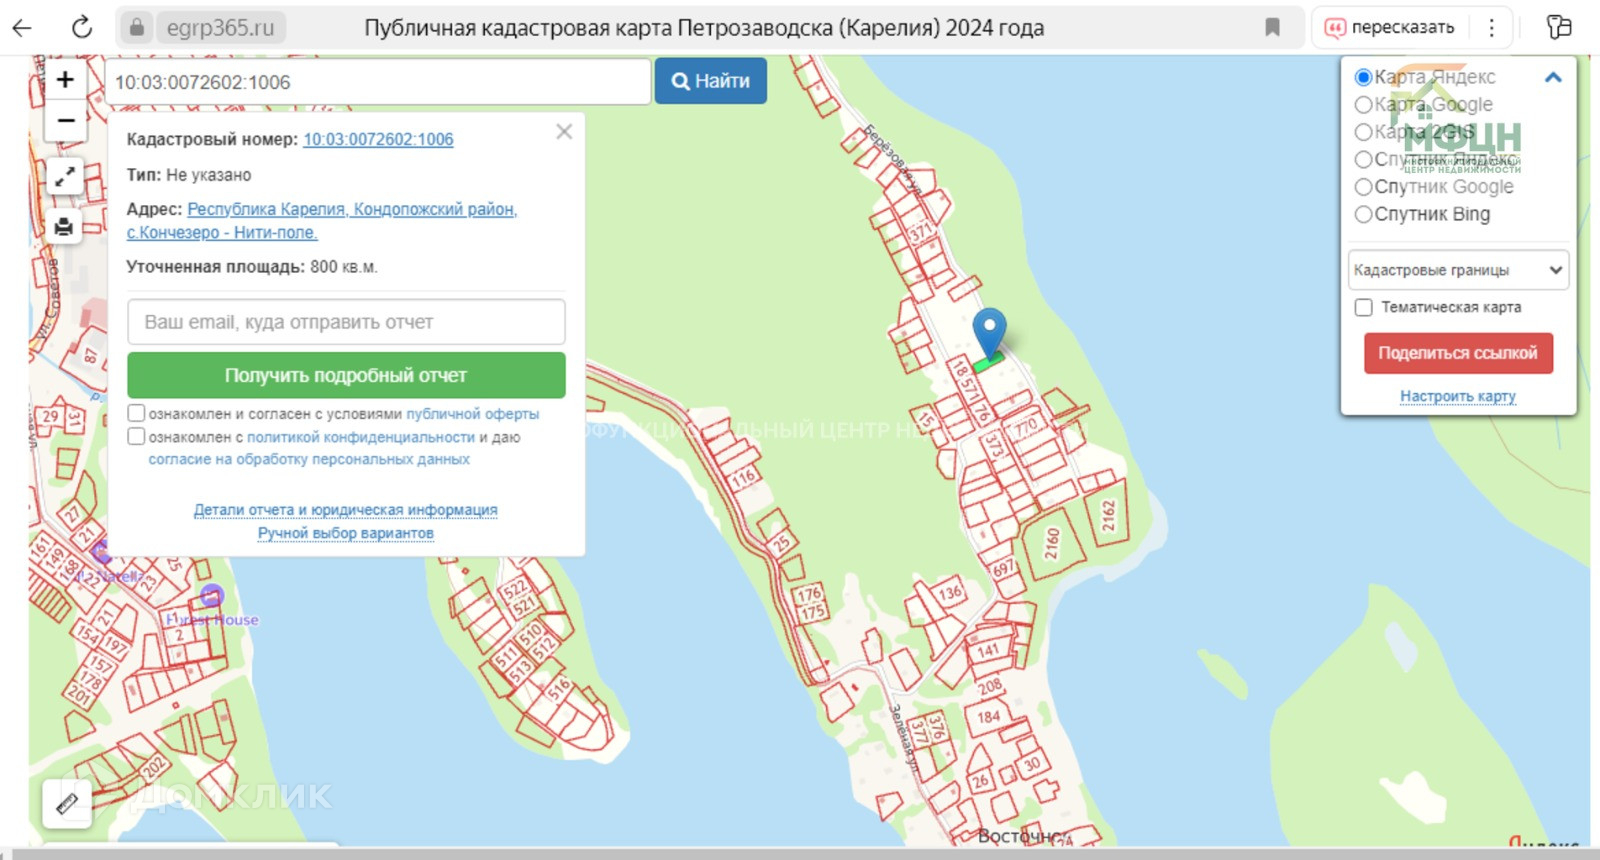Image resolution: width=1600 pixels, height=860 pixels.
Task: Enable the Тематическая карта checkbox
Action: coord(1363,307)
